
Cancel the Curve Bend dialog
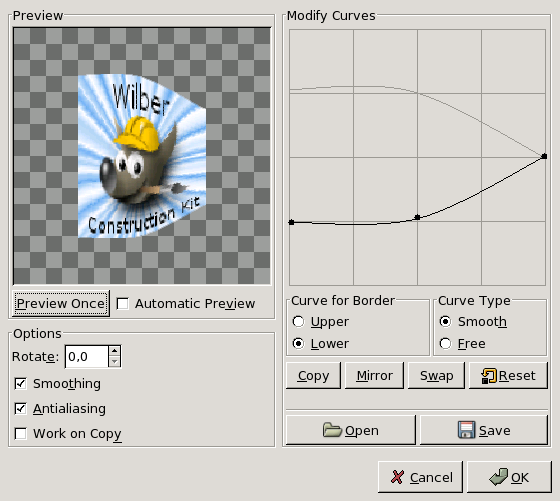point(420,477)
